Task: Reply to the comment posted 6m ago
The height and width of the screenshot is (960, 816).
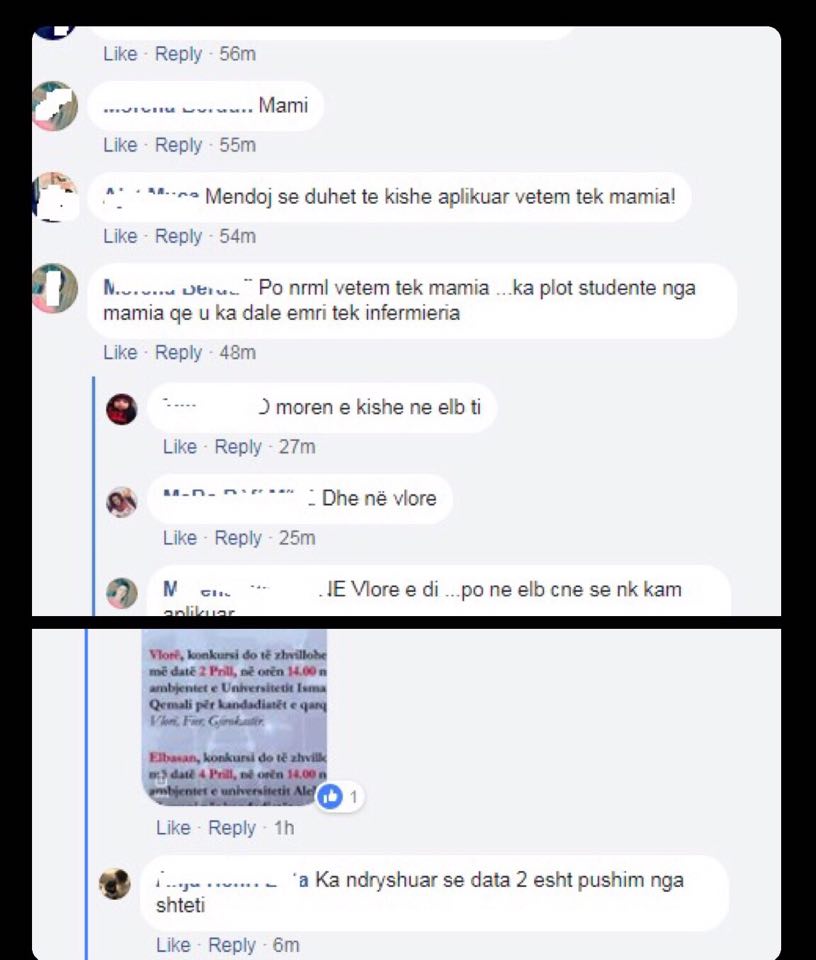Action: pos(231,945)
